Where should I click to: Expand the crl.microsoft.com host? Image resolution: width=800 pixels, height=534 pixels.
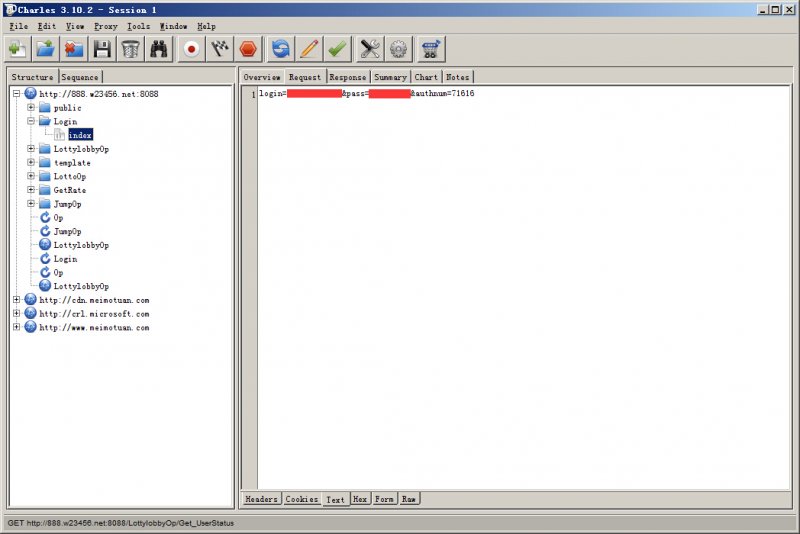click(x=17, y=313)
